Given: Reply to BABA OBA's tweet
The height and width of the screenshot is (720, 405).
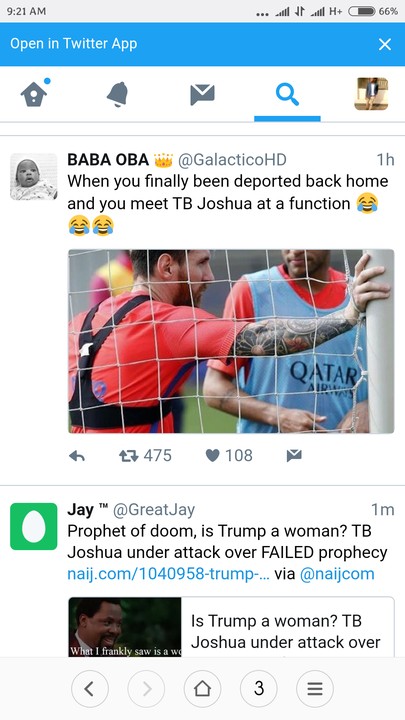Looking at the screenshot, I should click(77, 456).
